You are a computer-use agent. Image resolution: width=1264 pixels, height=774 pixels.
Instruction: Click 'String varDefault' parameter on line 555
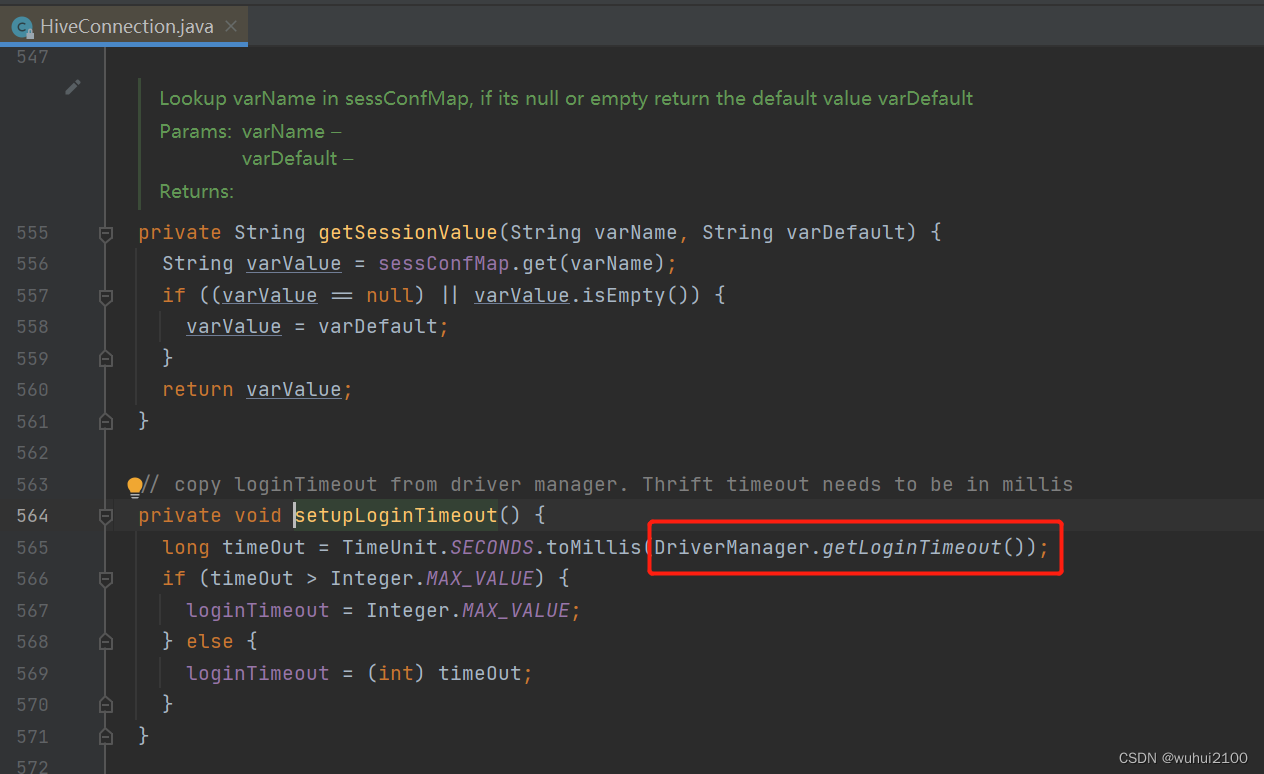[x=803, y=232]
